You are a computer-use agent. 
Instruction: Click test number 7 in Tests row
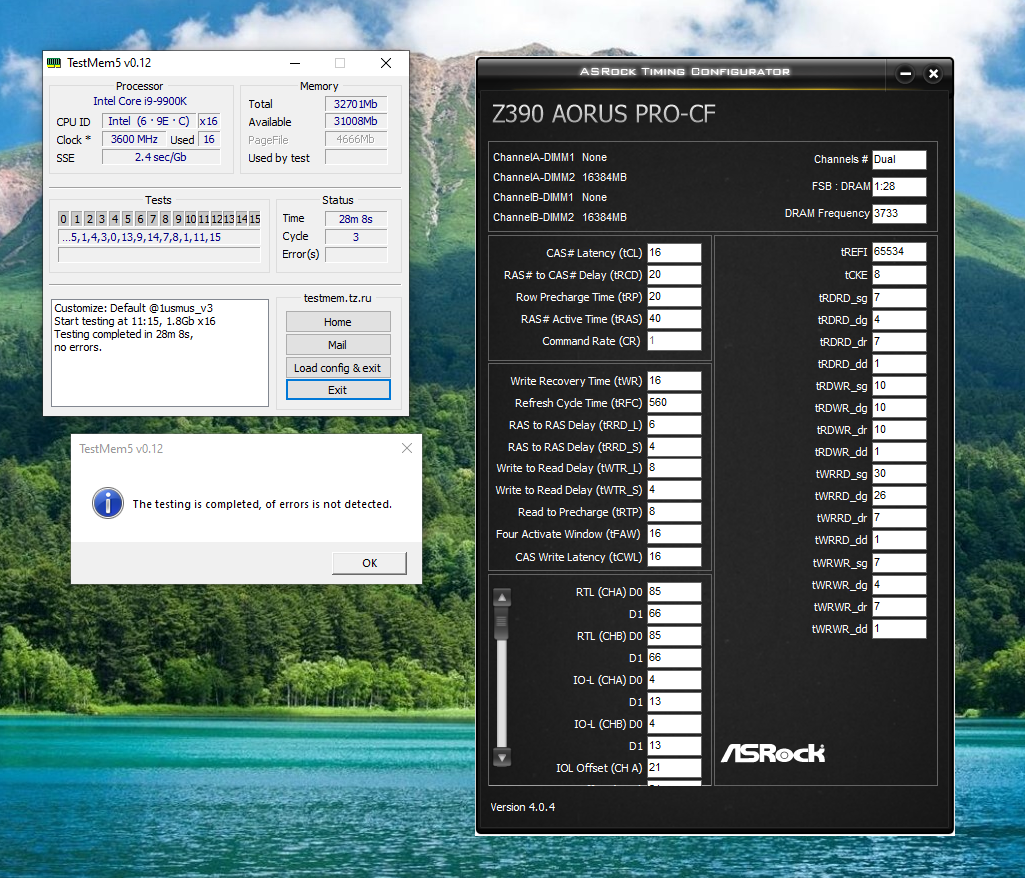(x=152, y=219)
